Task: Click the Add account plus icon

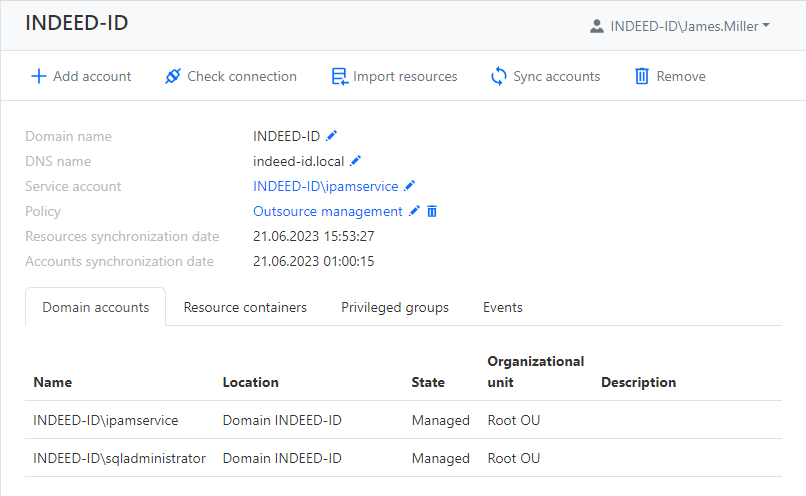Action: click(x=39, y=76)
